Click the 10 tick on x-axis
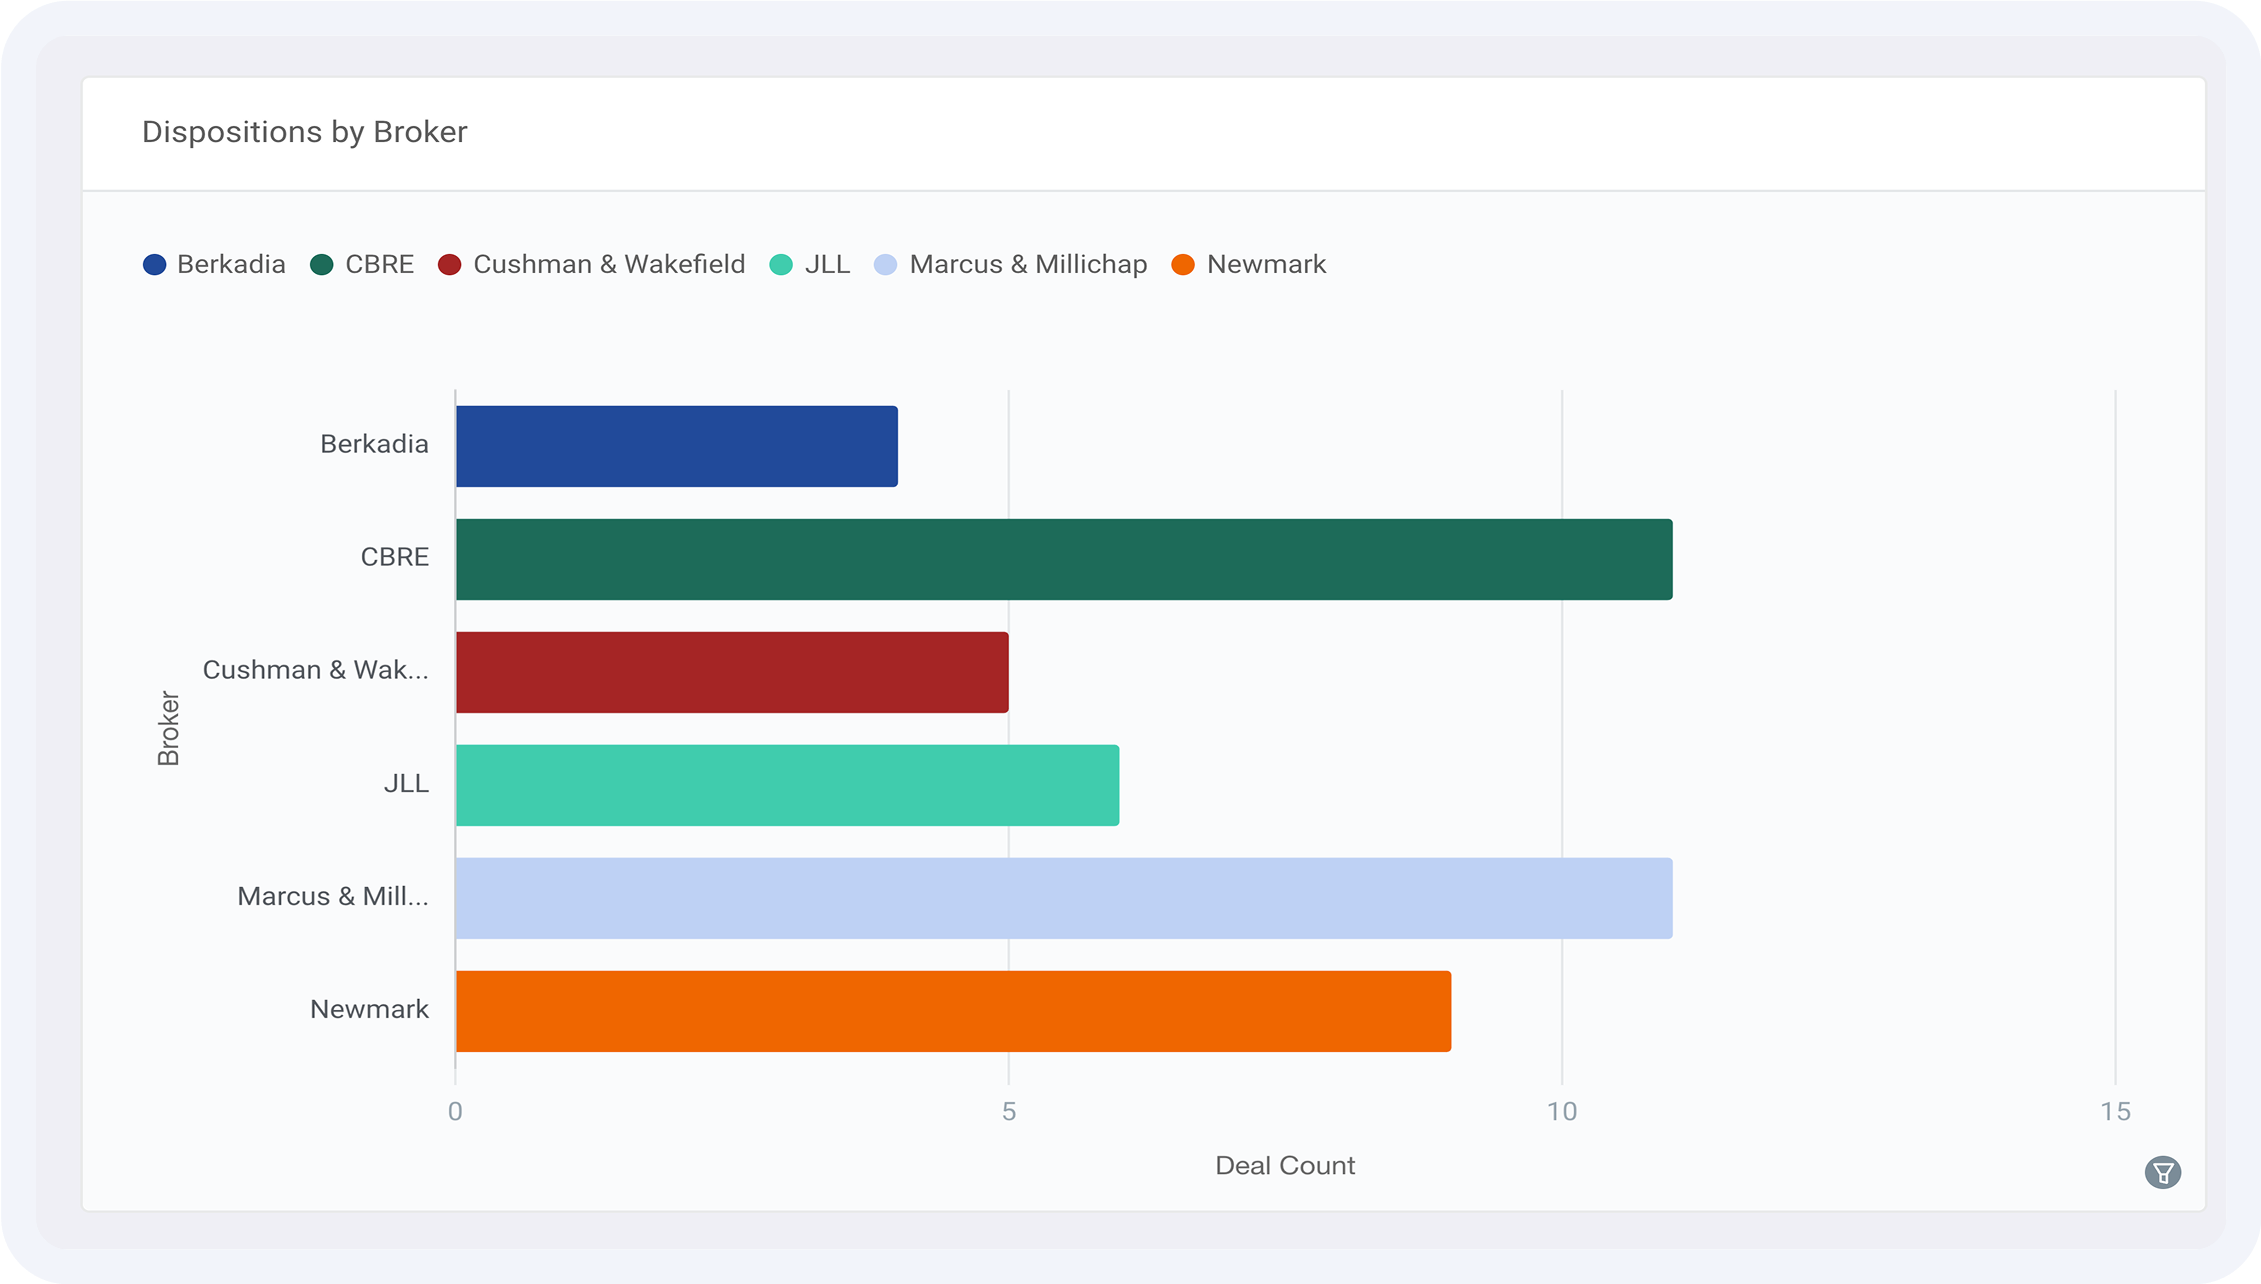 click(x=1562, y=1111)
